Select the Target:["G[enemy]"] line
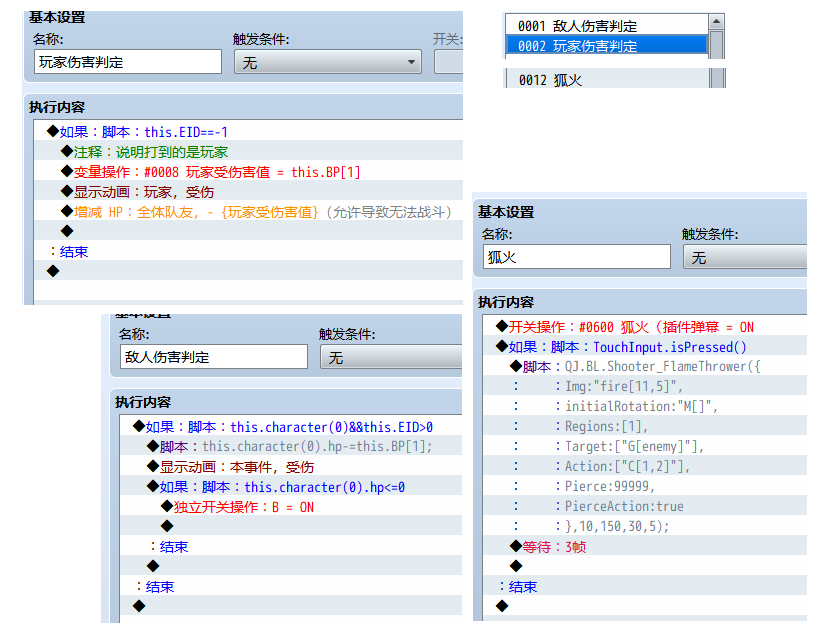The width and height of the screenshot is (816, 624). point(645,446)
